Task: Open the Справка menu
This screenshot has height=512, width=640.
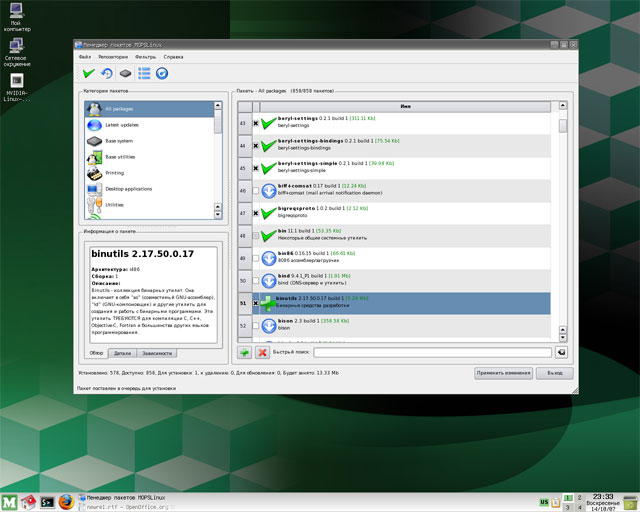Action: 173,57
